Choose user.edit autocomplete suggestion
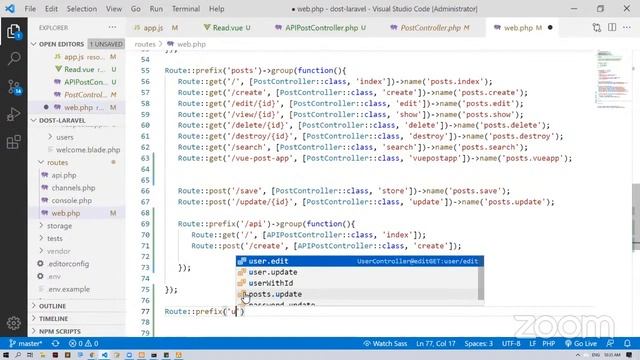 click(360, 261)
